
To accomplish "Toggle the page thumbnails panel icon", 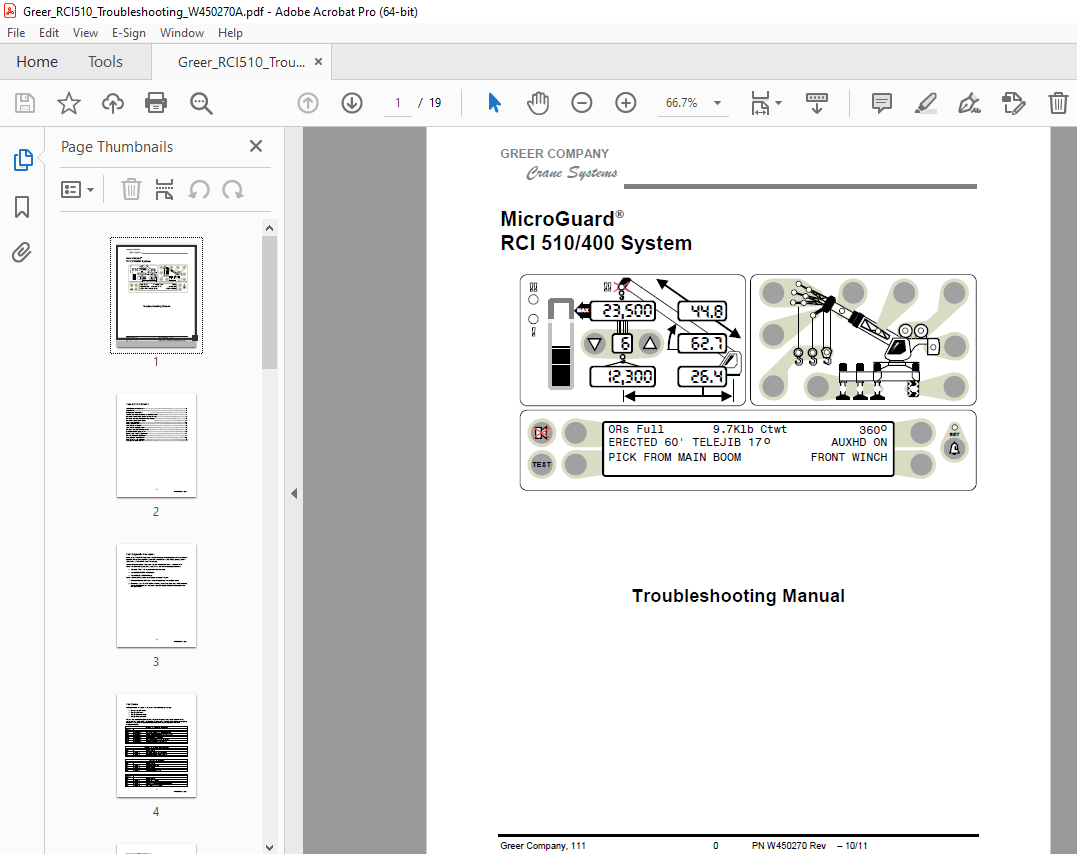I will 22,159.
